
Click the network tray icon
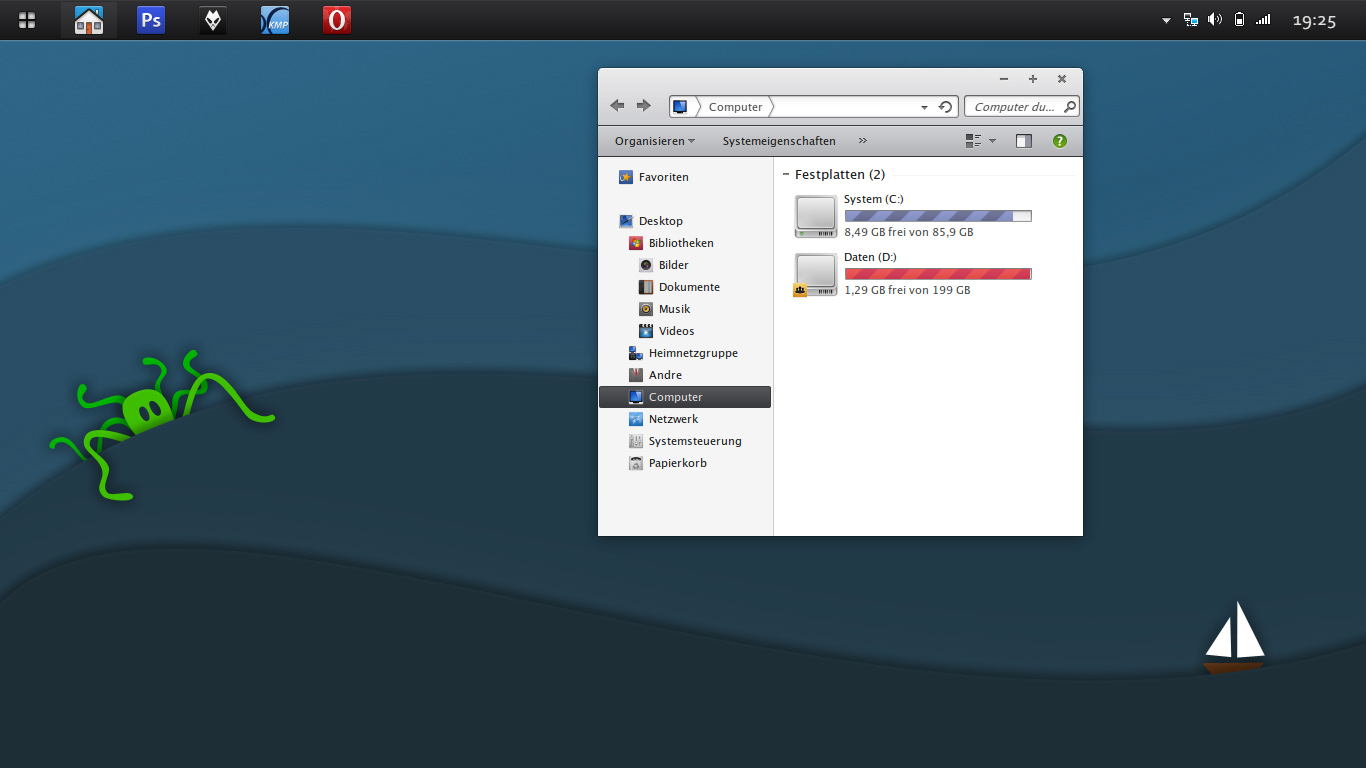click(x=1191, y=19)
